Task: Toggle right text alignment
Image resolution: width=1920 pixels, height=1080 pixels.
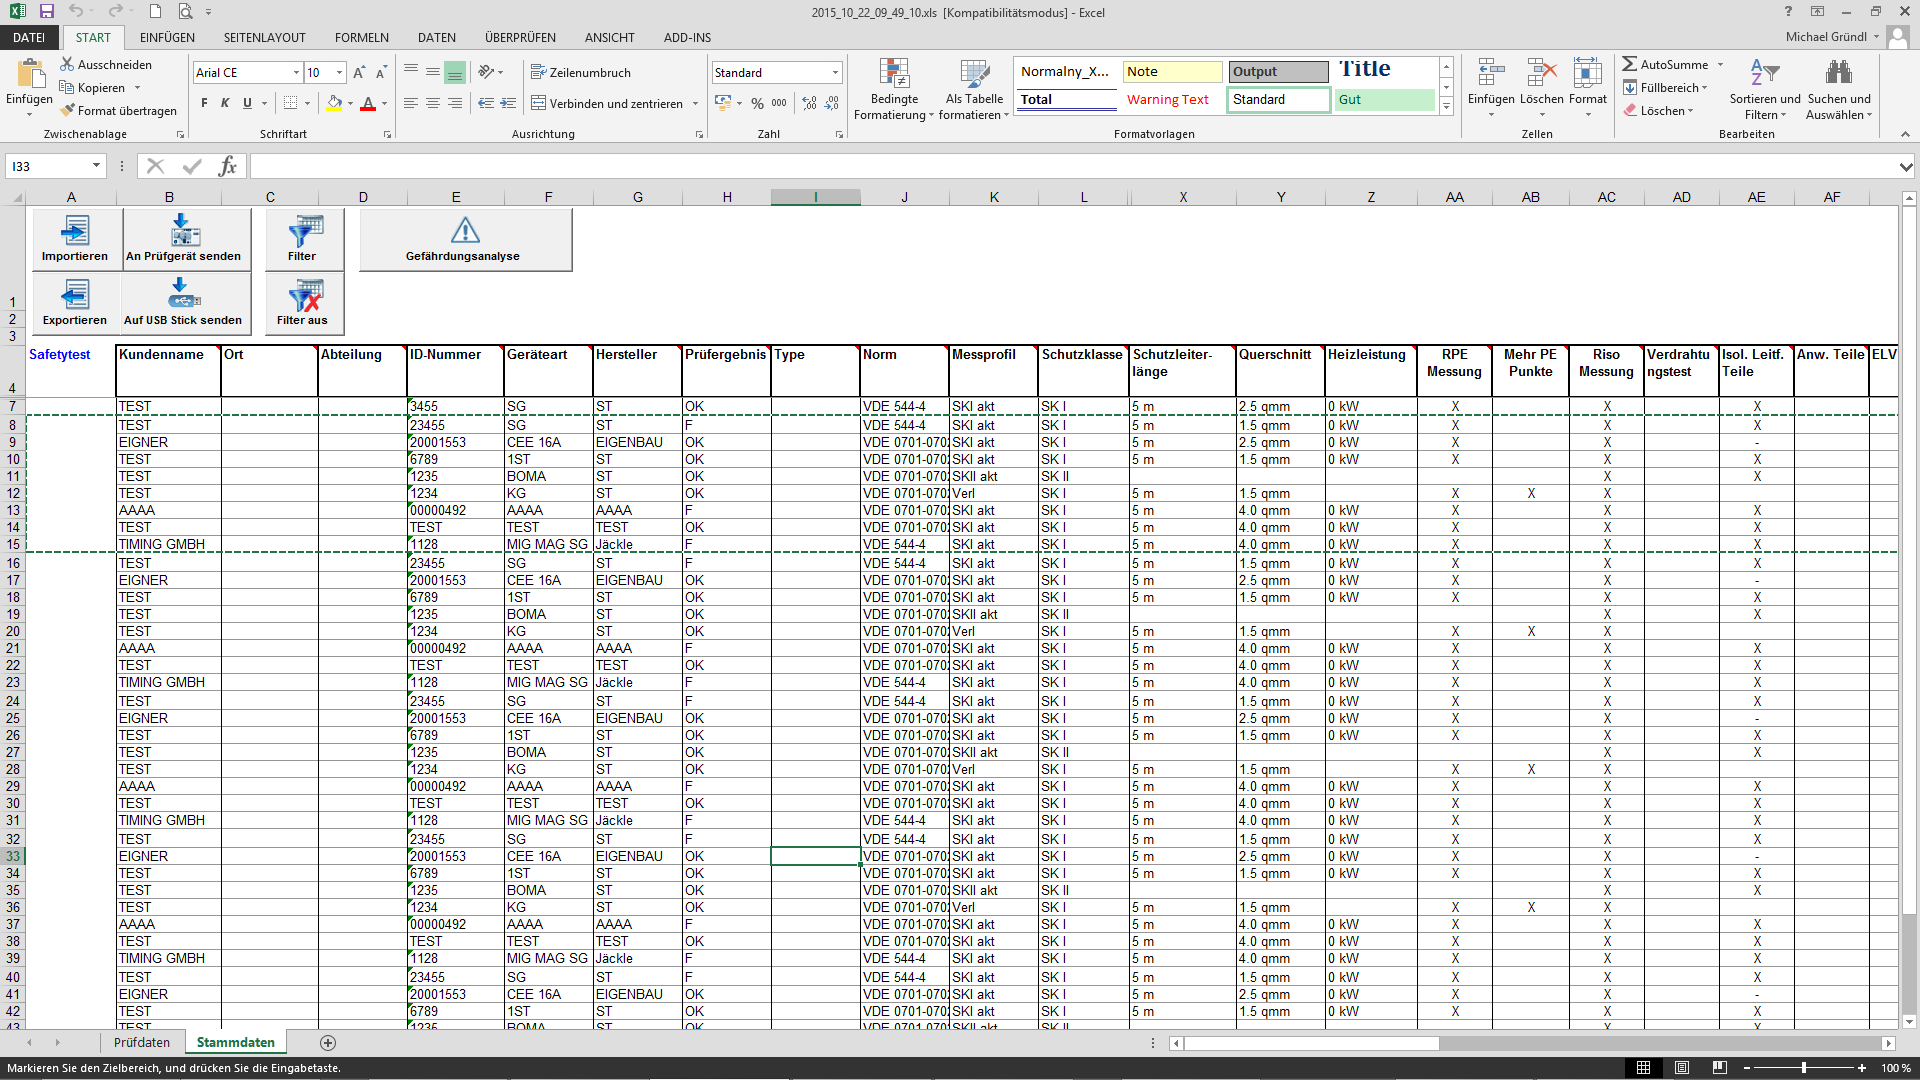Action: (x=455, y=103)
